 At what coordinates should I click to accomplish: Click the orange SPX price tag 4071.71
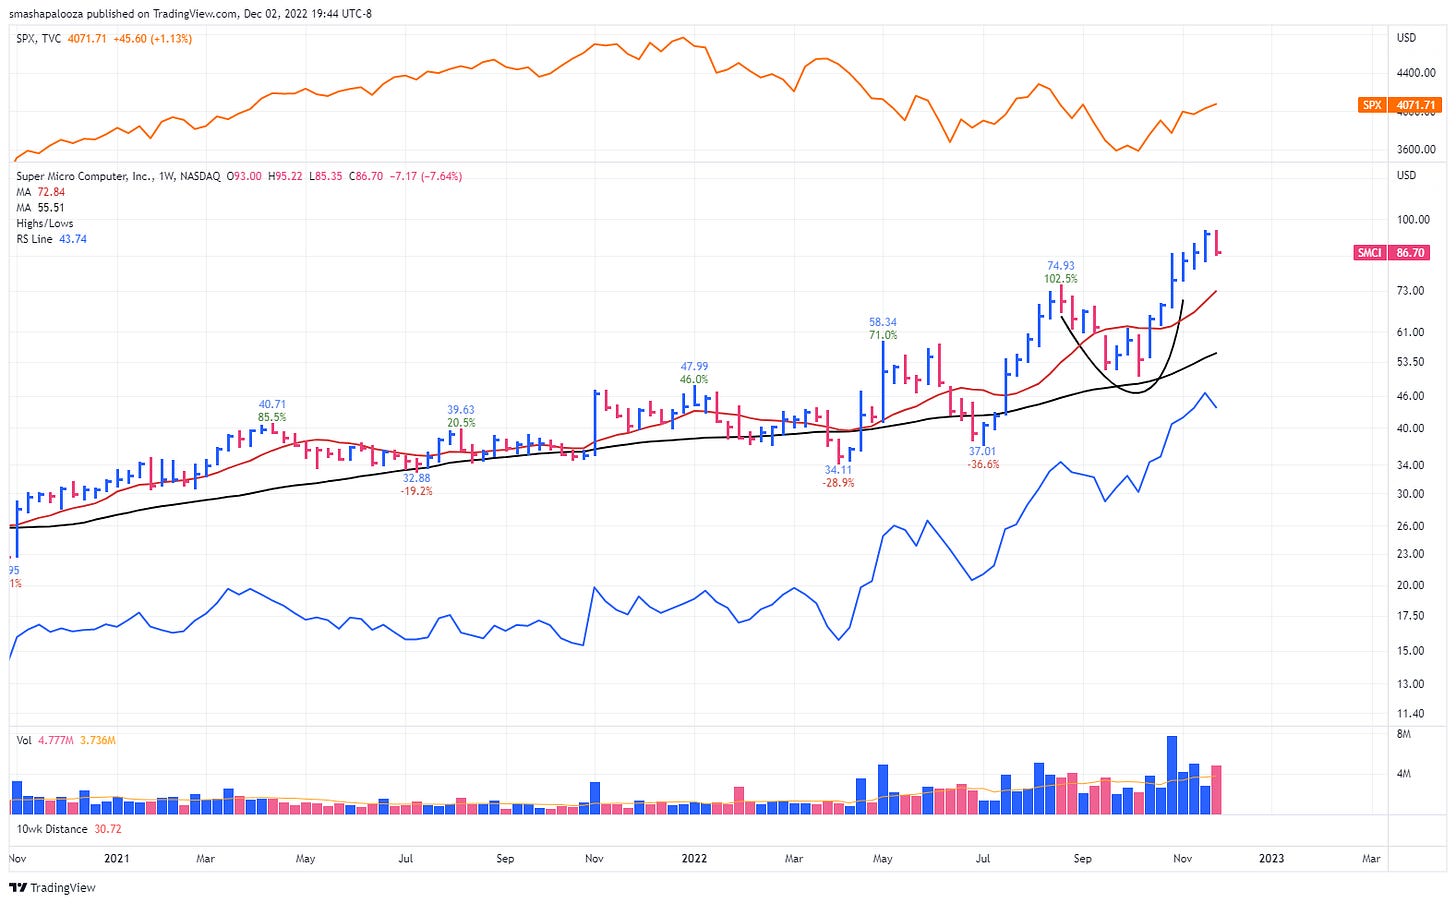pos(1399,105)
